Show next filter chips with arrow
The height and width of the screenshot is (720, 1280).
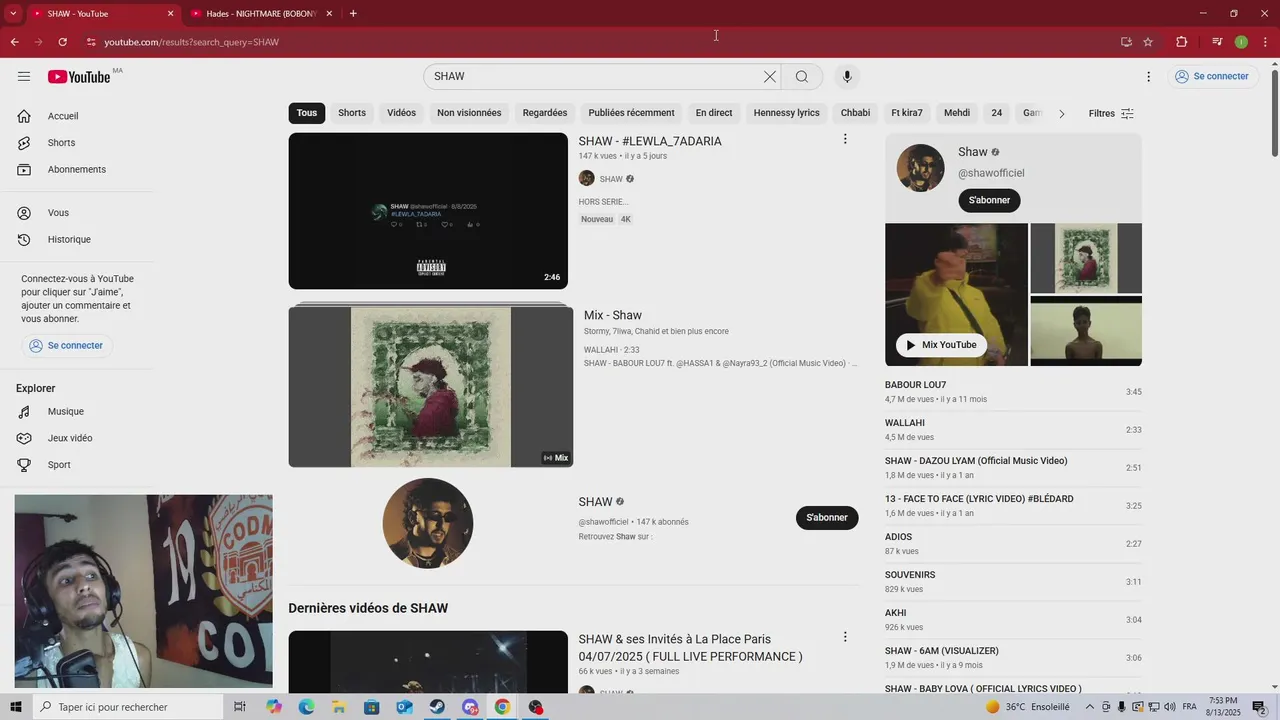(1061, 113)
